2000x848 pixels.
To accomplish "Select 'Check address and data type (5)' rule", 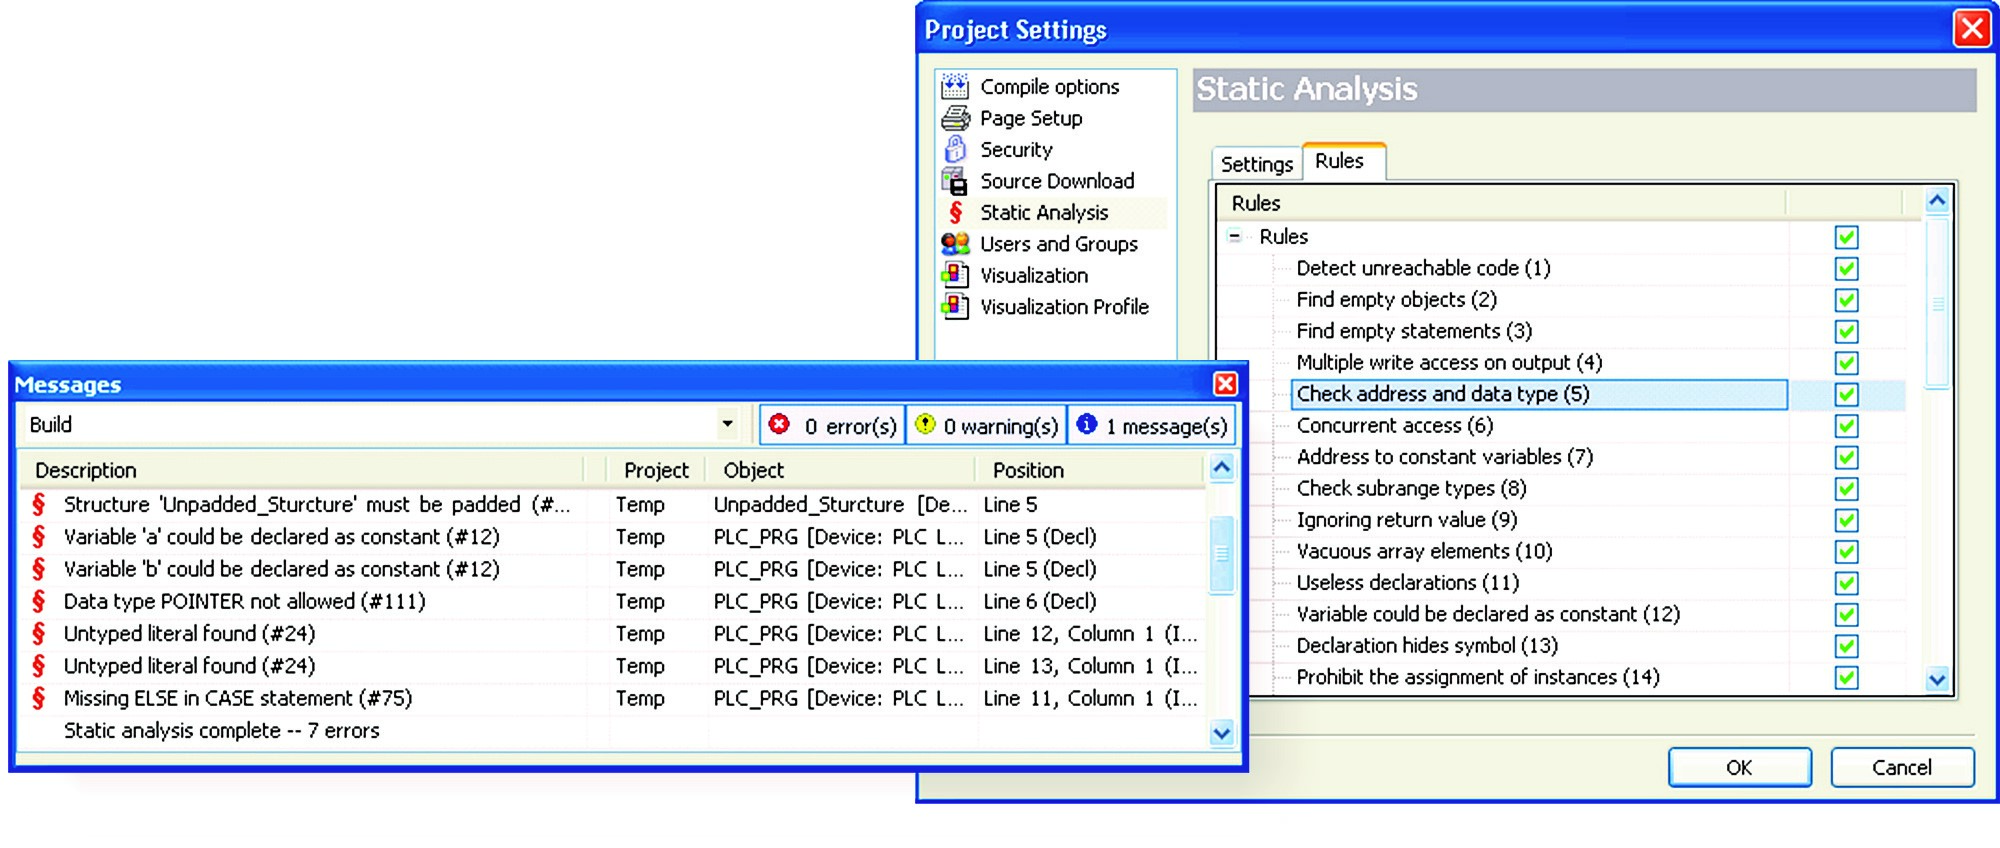I will [1540, 394].
